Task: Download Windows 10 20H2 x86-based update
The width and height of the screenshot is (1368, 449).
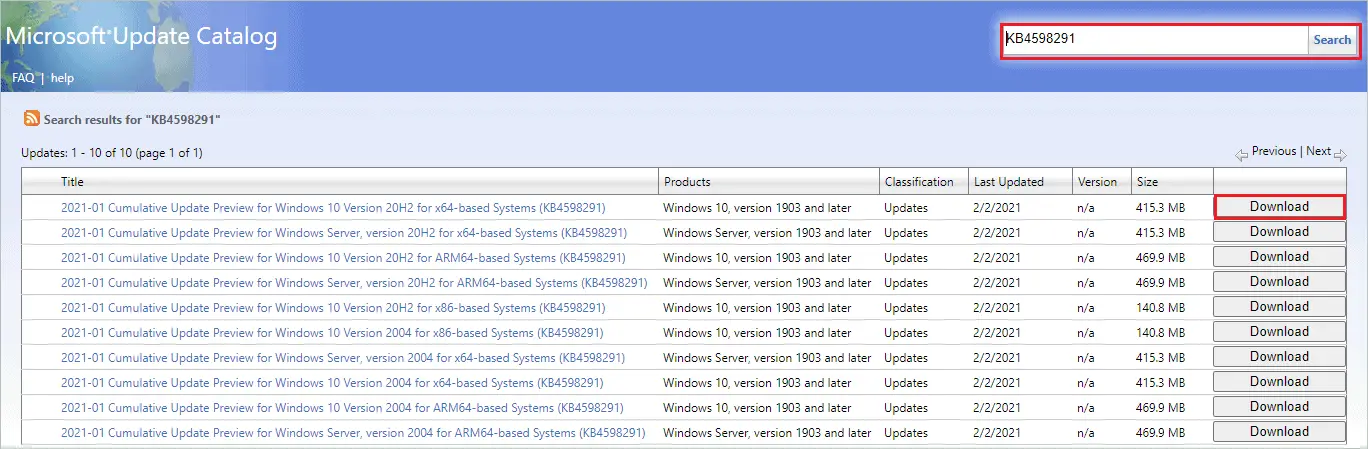Action: [x=1279, y=307]
